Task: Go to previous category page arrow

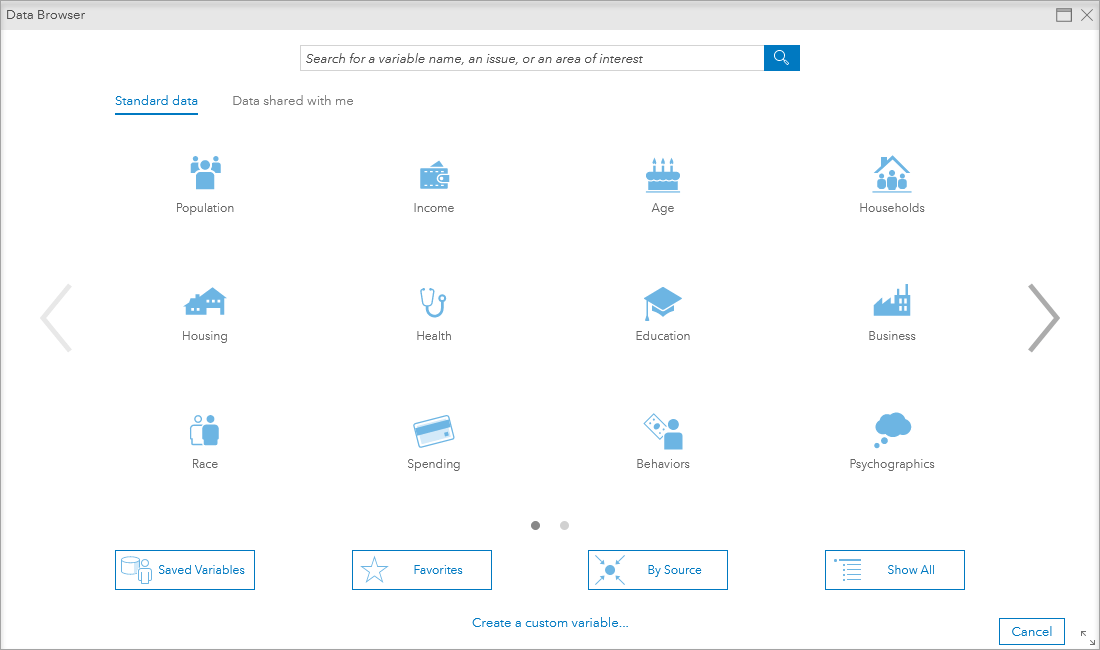Action: [56, 318]
